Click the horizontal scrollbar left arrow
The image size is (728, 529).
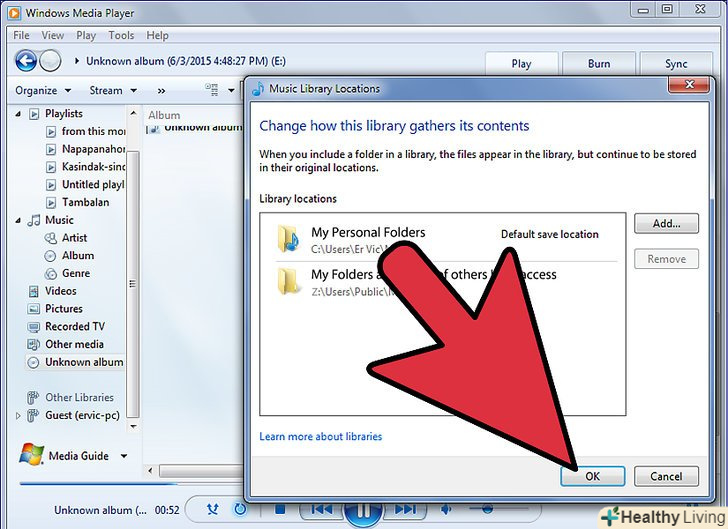pos(150,470)
